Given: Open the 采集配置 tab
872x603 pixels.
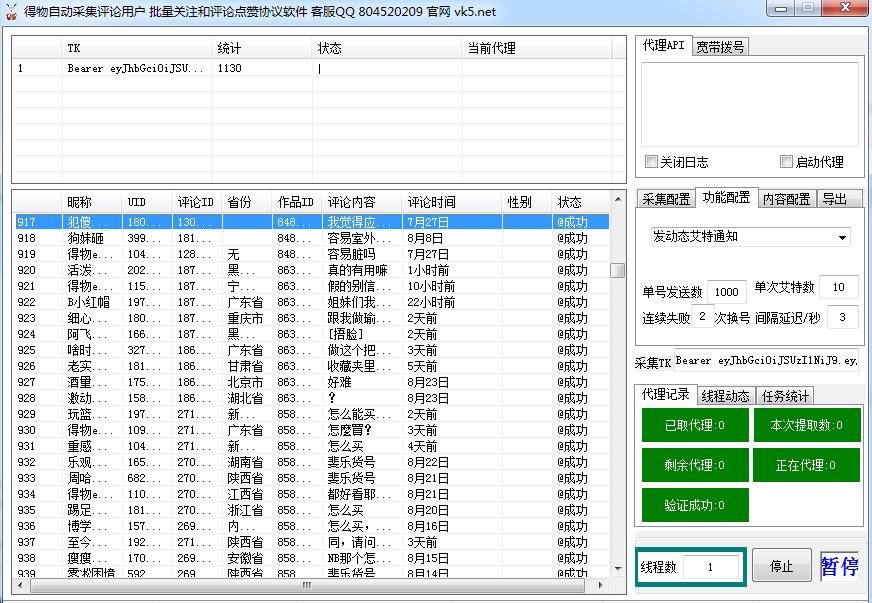Looking at the screenshot, I should point(666,198).
